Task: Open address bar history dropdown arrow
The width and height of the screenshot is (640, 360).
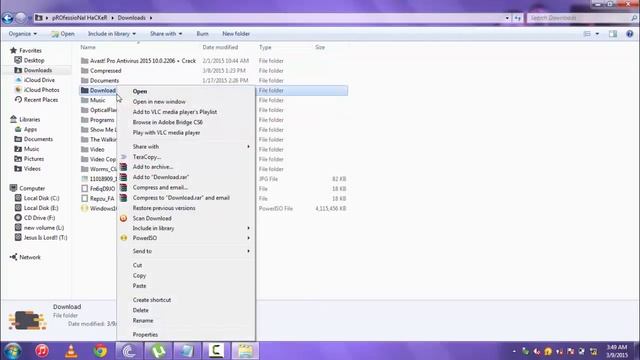Action: coord(507,18)
